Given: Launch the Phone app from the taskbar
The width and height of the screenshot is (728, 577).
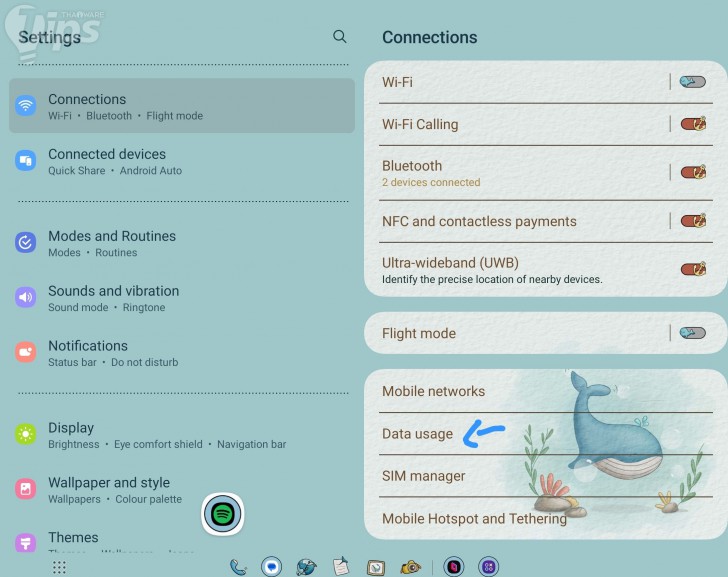Looking at the screenshot, I should 238,567.
